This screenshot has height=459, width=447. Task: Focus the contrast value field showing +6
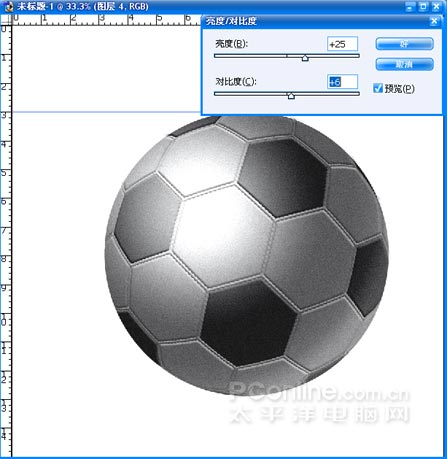(342, 82)
